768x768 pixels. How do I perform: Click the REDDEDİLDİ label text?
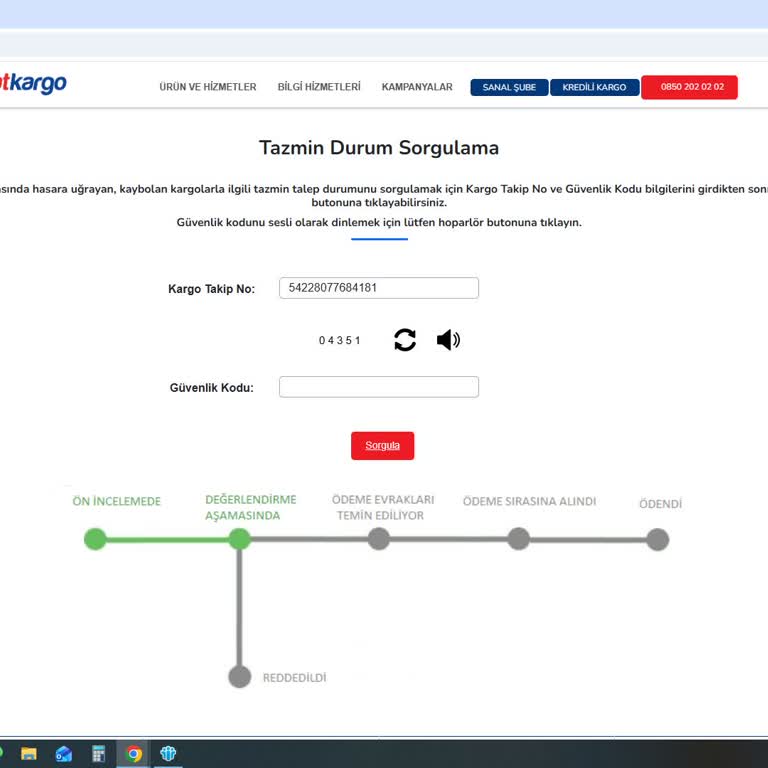[x=294, y=677]
